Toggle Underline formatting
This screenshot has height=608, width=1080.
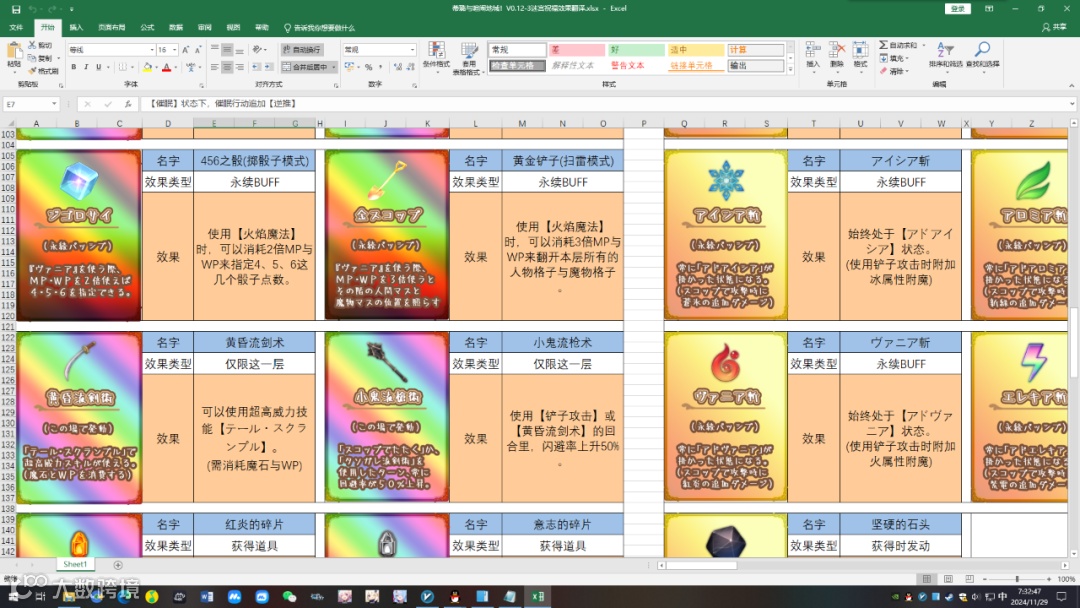[98, 67]
